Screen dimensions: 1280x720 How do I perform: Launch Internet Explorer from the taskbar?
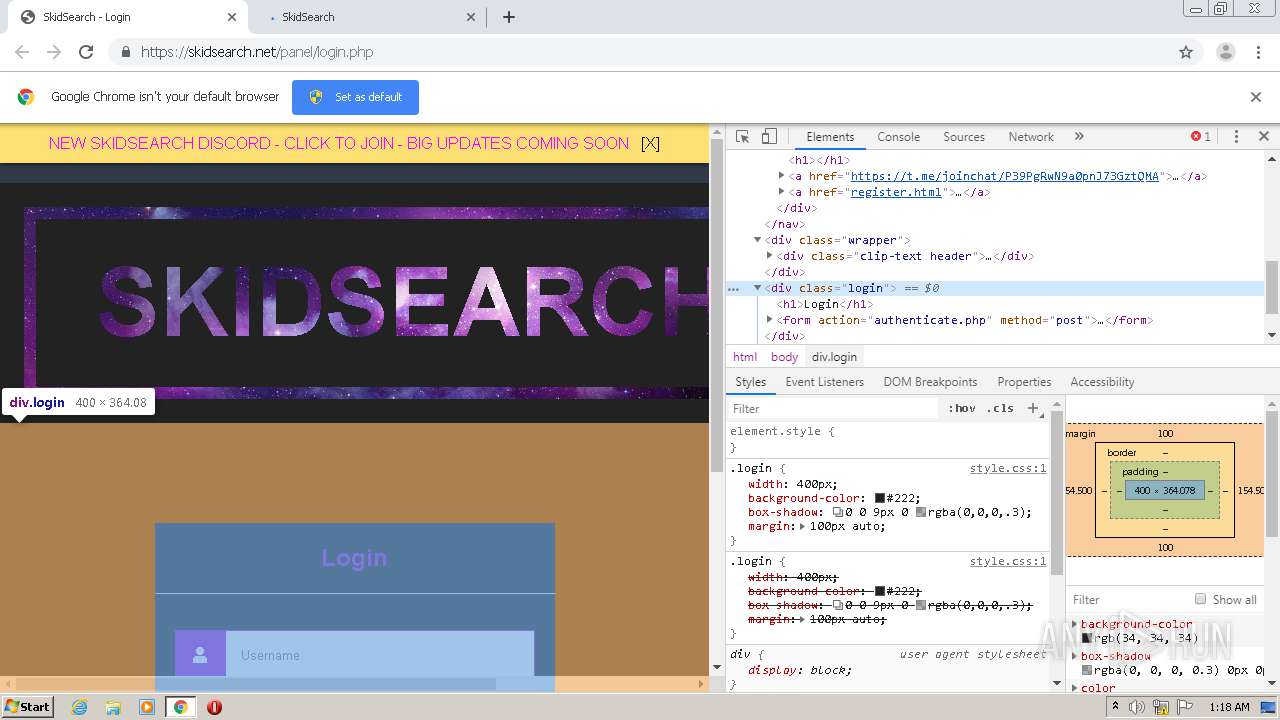pos(79,706)
